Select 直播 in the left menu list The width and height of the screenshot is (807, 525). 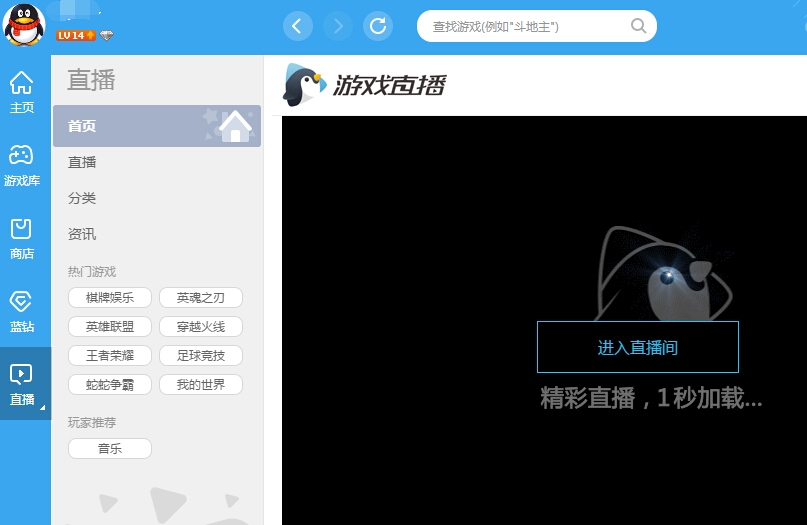coord(82,162)
